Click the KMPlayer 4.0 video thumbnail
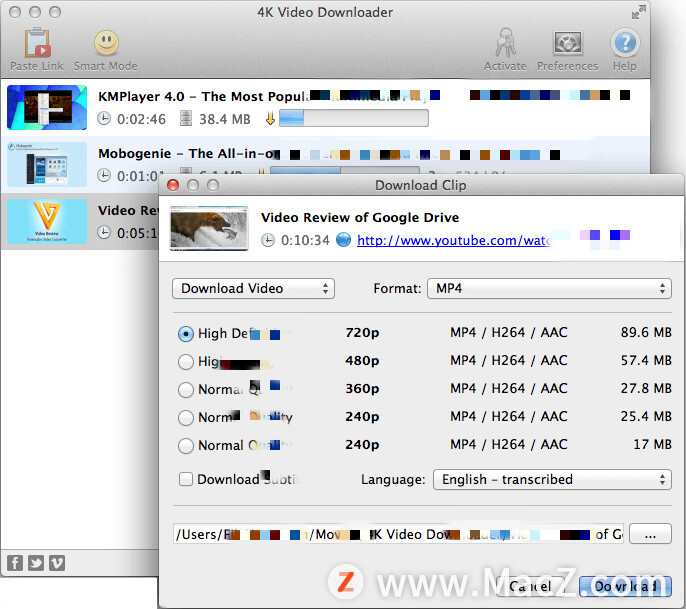 47,107
